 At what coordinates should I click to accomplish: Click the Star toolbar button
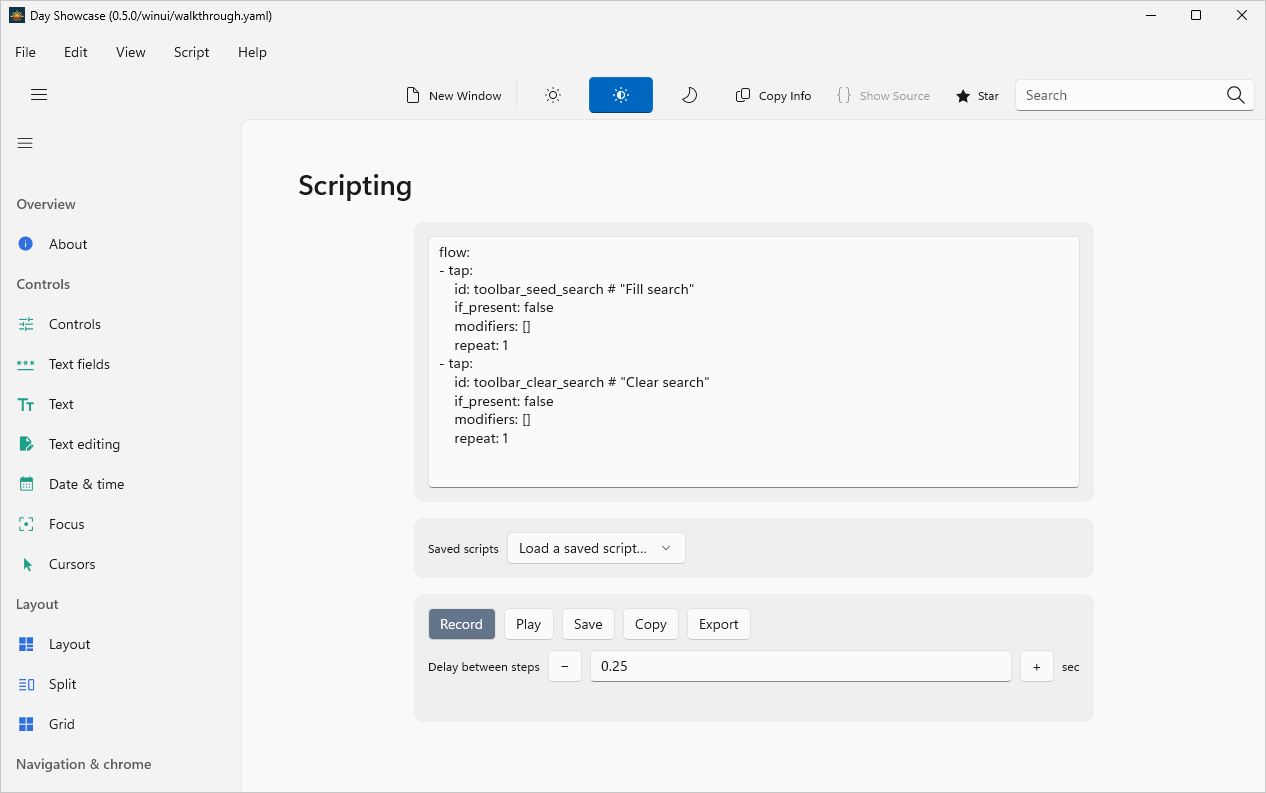(977, 95)
